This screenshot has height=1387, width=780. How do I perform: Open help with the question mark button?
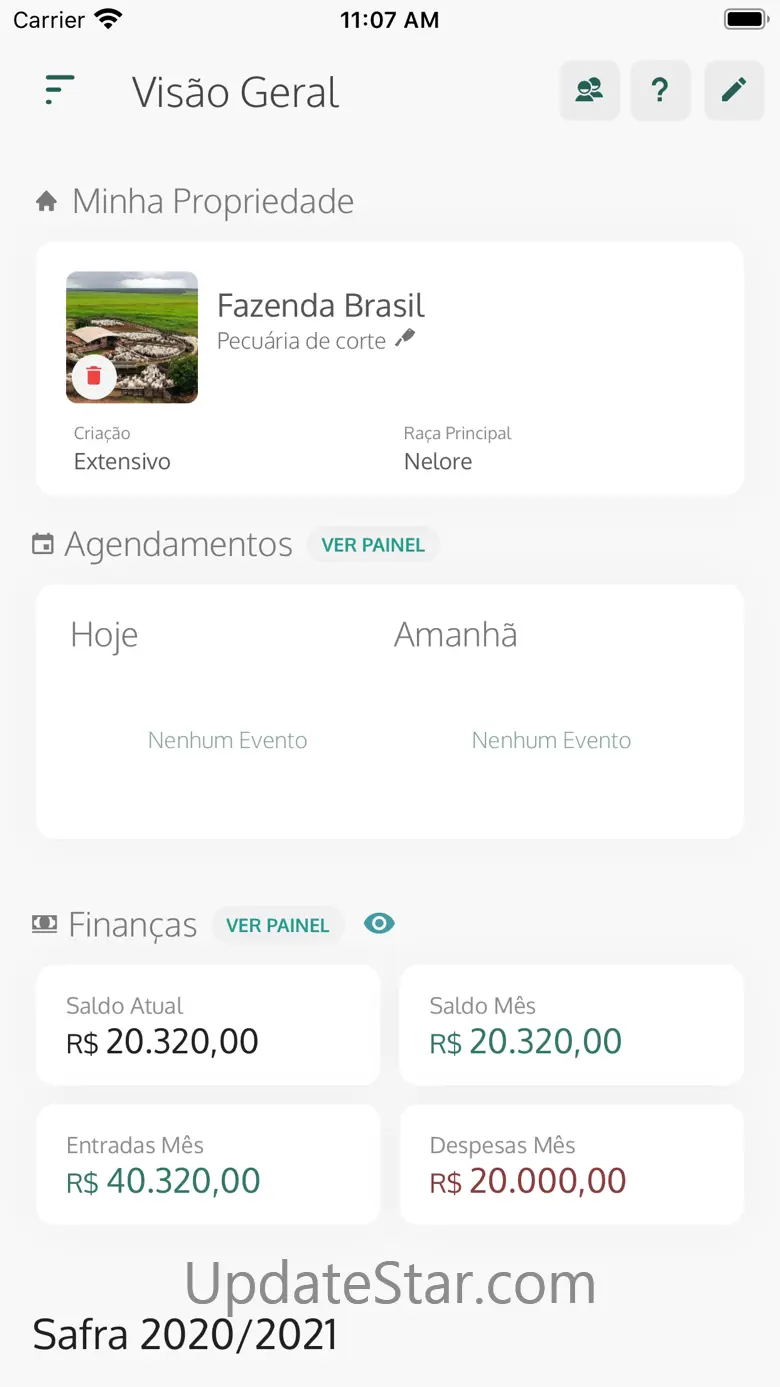[x=660, y=91]
